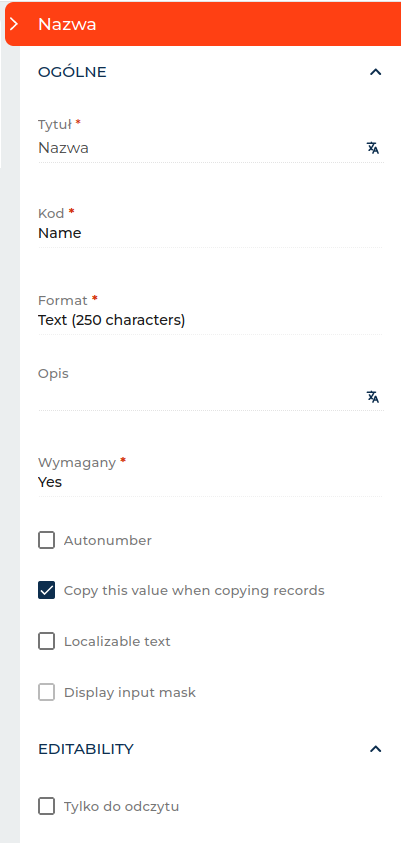Click the EDITABILITY section heading text
Image resolution: width=401 pixels, height=843 pixels.
tap(86, 749)
